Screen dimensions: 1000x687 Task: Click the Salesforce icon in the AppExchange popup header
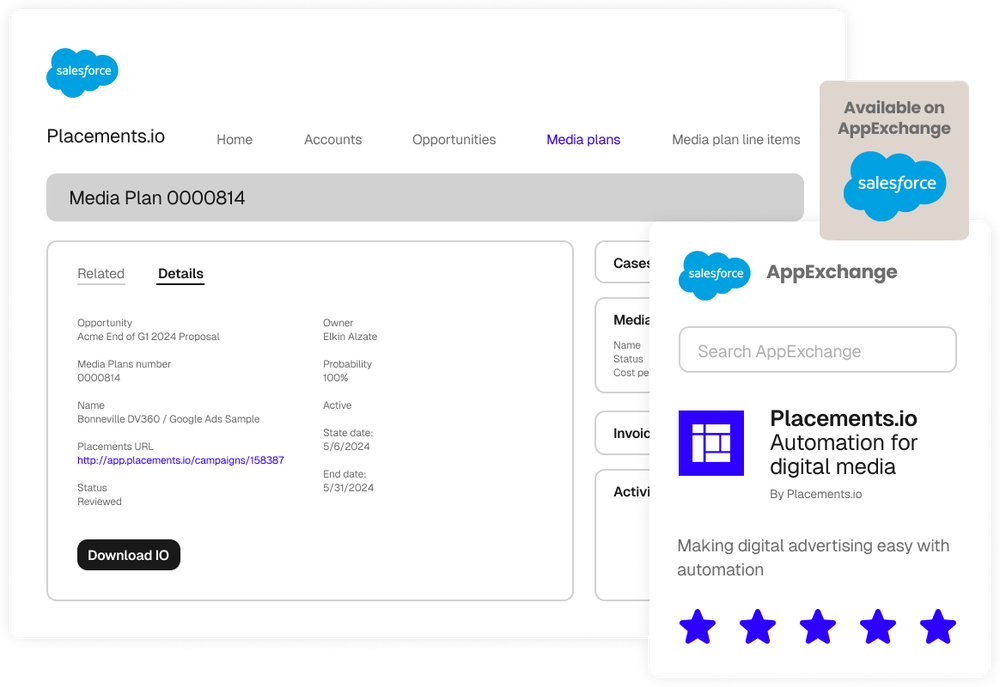(x=714, y=272)
